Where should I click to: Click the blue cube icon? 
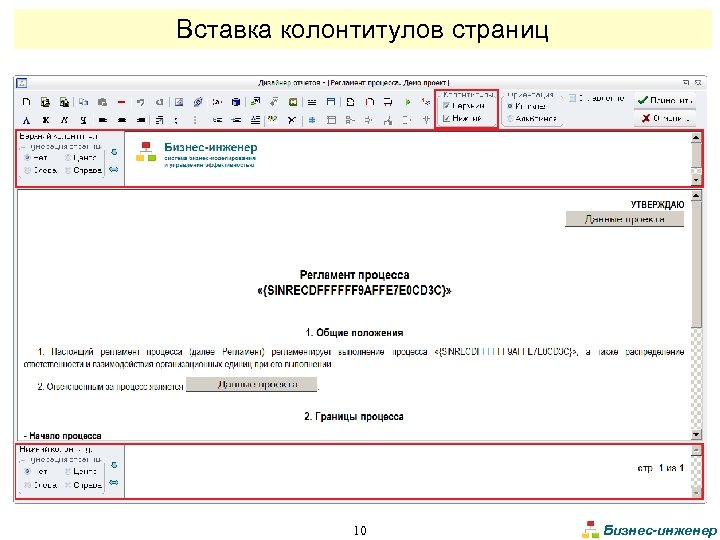coord(236,102)
